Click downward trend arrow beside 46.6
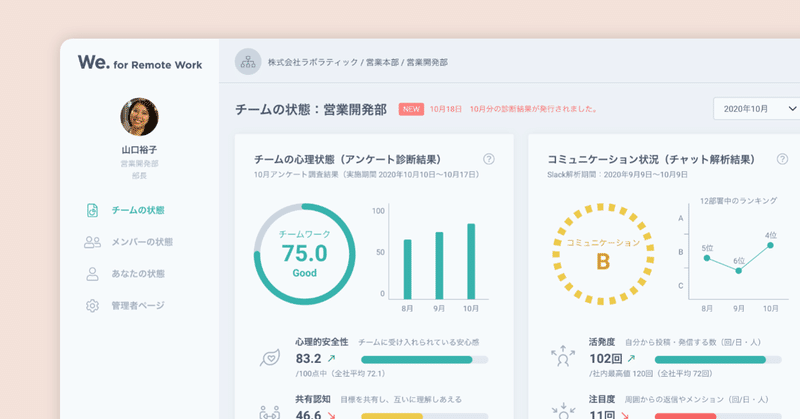The height and width of the screenshot is (419, 800). tap(332, 415)
